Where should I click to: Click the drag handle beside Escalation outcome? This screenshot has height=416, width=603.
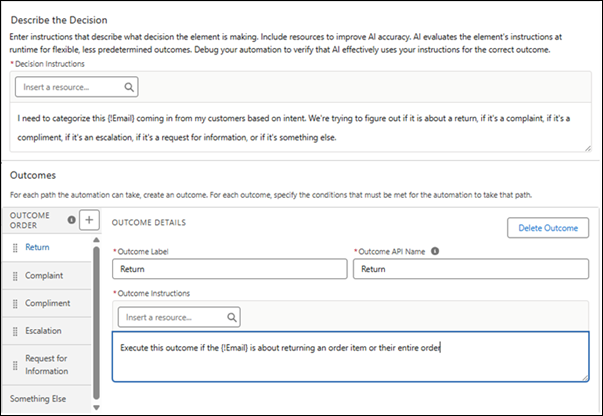(x=15, y=330)
